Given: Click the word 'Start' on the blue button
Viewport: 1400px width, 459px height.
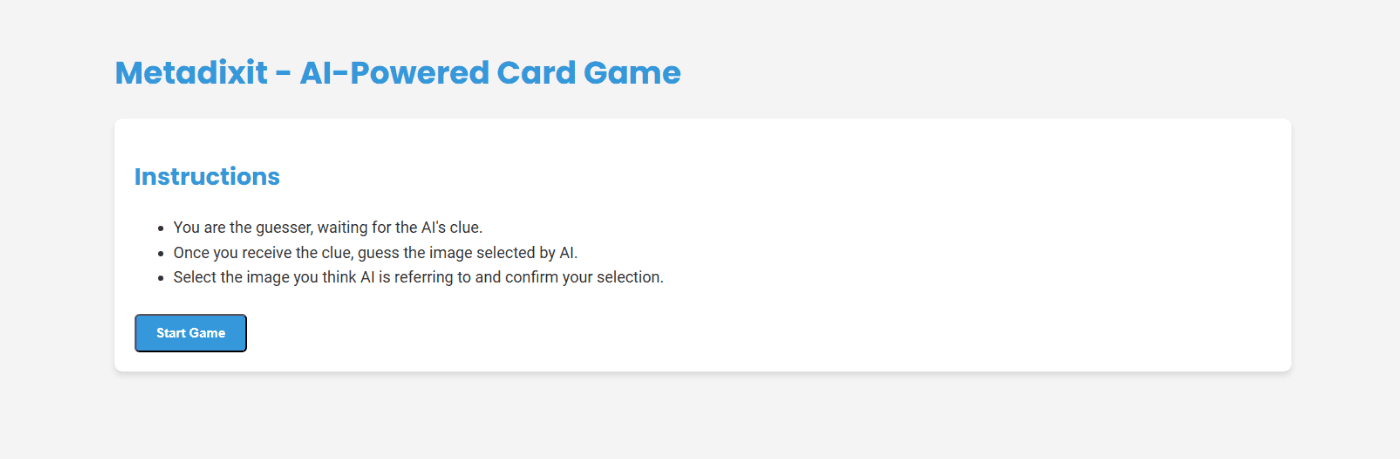Looking at the screenshot, I should (172, 333).
